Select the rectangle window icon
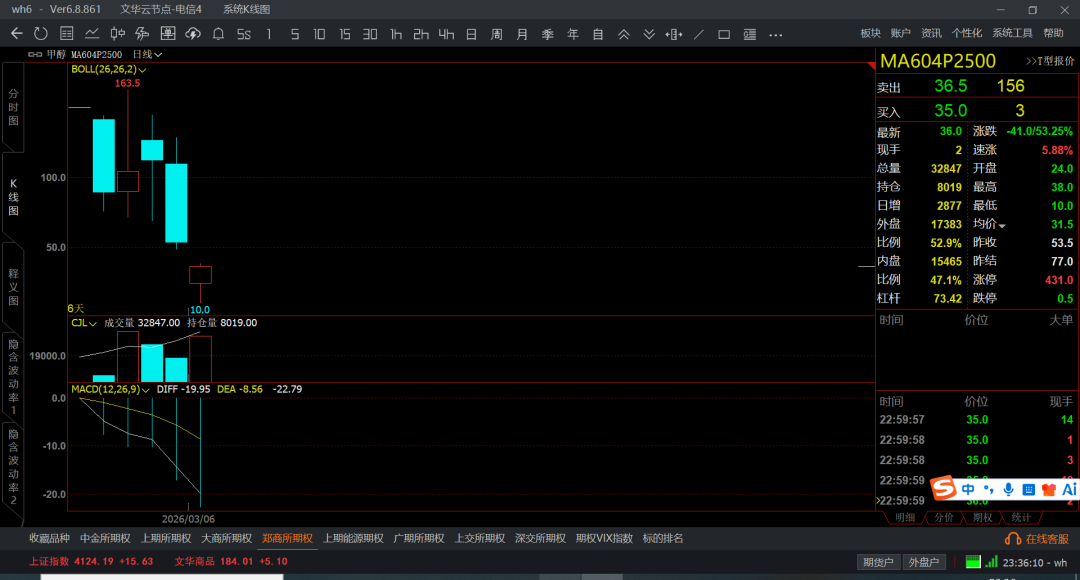This screenshot has height=580, width=1080. [724, 34]
